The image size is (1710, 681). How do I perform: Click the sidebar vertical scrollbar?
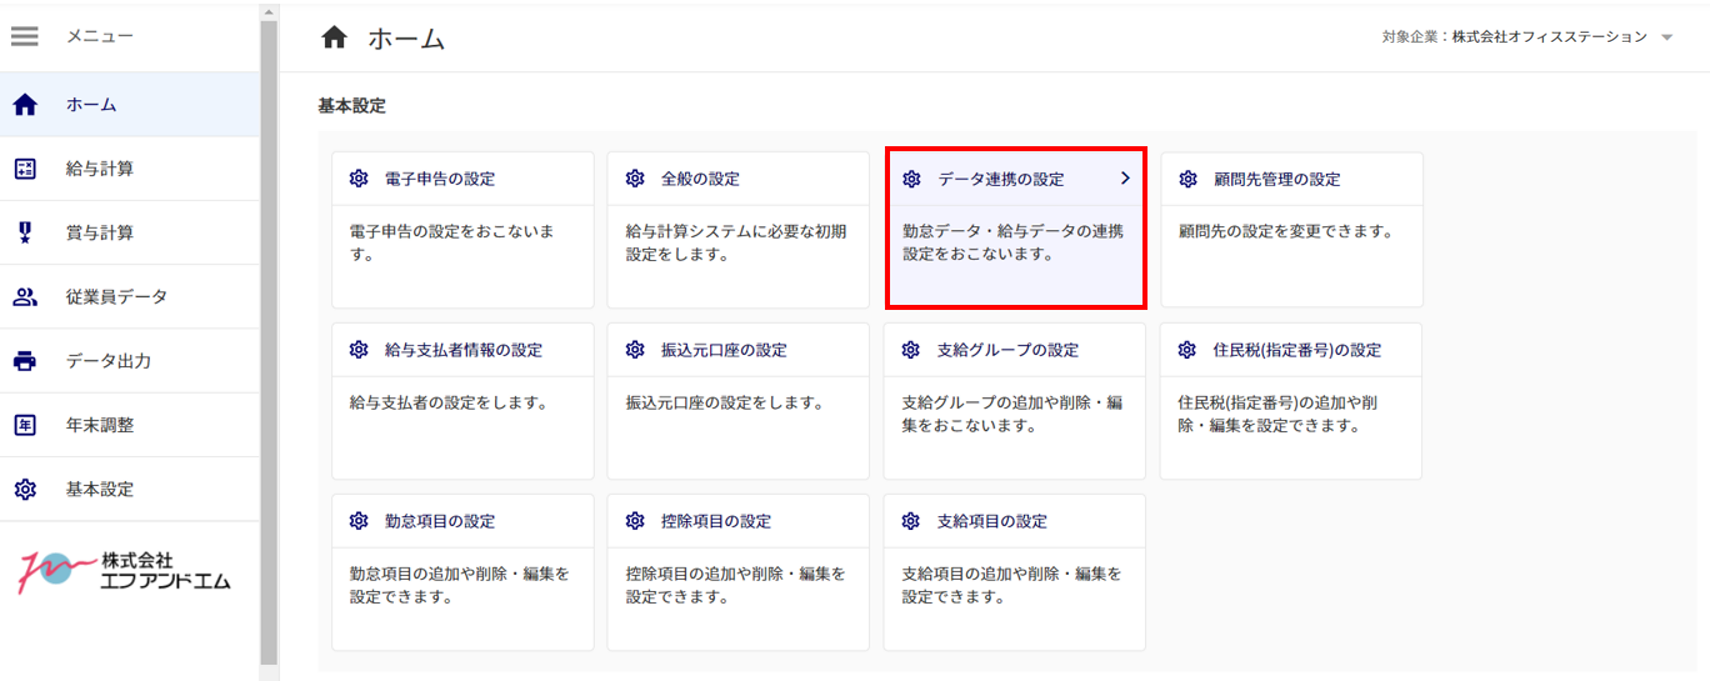tap(269, 342)
